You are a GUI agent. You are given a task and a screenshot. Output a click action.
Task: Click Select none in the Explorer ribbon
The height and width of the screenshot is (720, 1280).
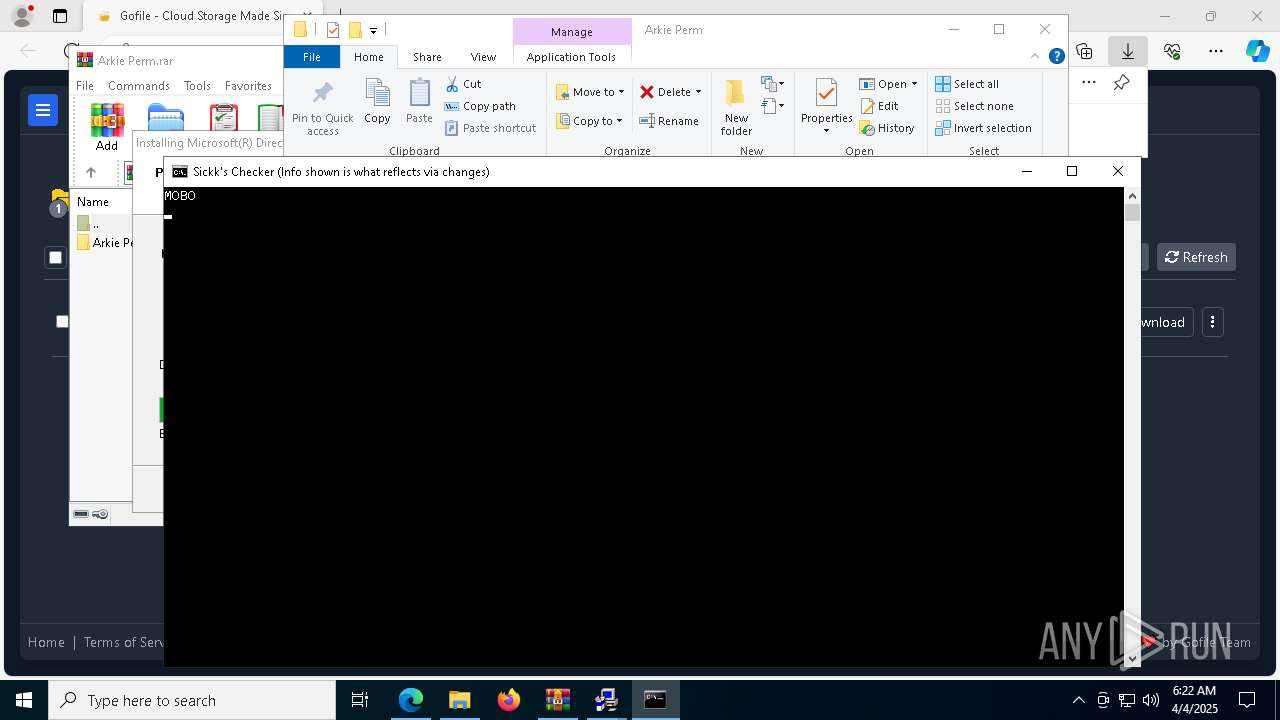[975, 106]
